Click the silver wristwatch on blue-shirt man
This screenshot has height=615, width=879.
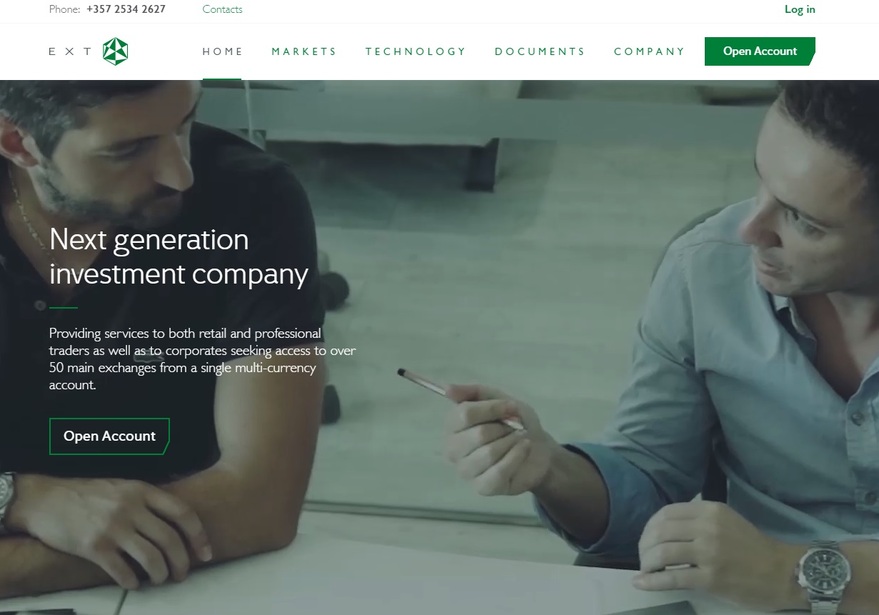pos(824,577)
